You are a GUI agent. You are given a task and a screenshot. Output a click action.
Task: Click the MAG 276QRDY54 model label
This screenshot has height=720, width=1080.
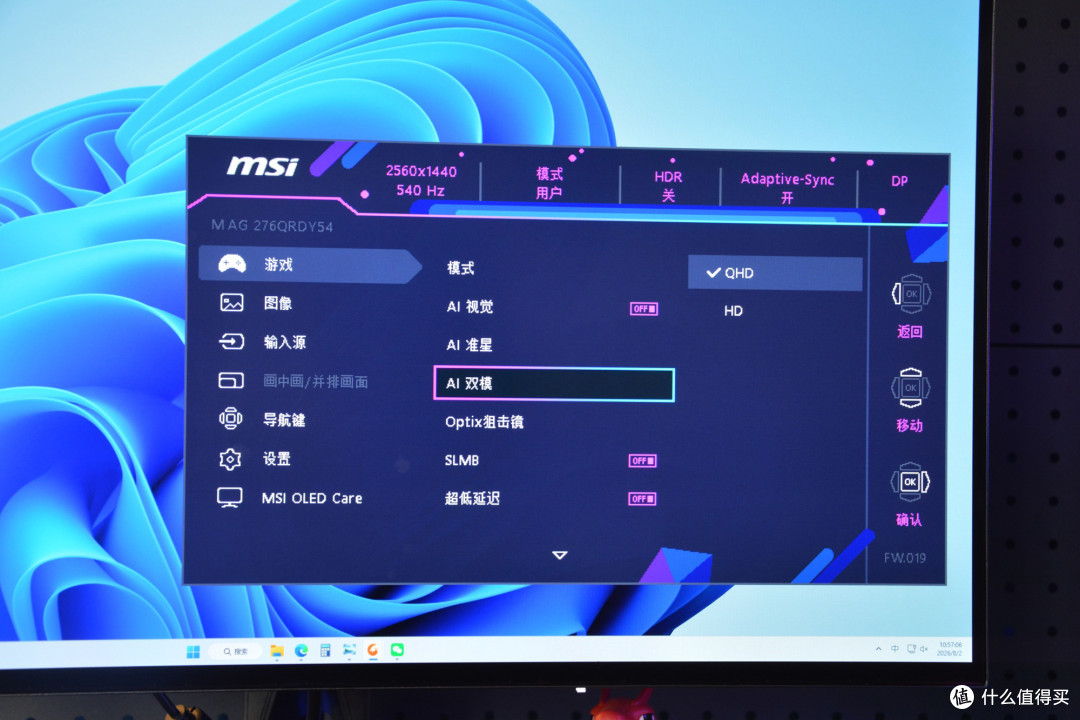(271, 226)
